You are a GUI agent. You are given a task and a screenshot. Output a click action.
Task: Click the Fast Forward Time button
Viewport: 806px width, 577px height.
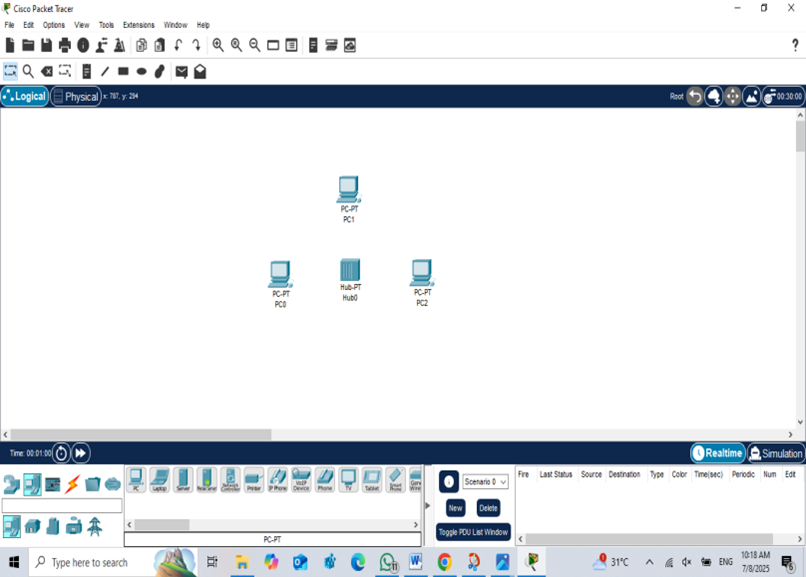pyautogui.click(x=81, y=453)
